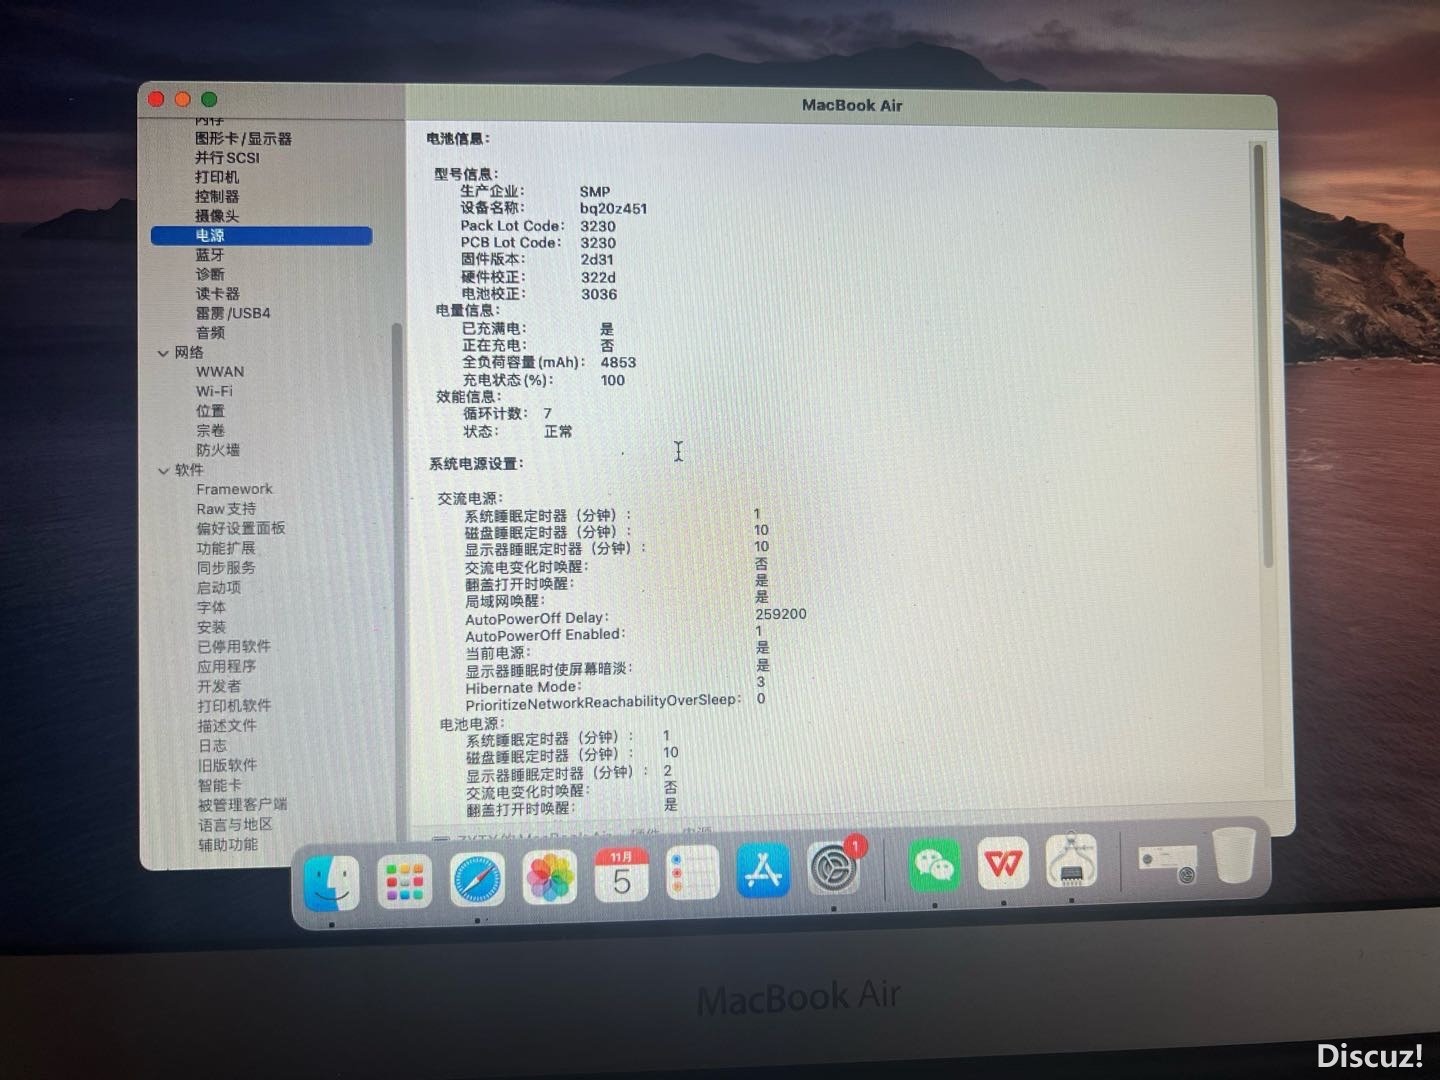Click the 系统电源设置 heading
The height and width of the screenshot is (1080, 1440).
[x=476, y=463]
